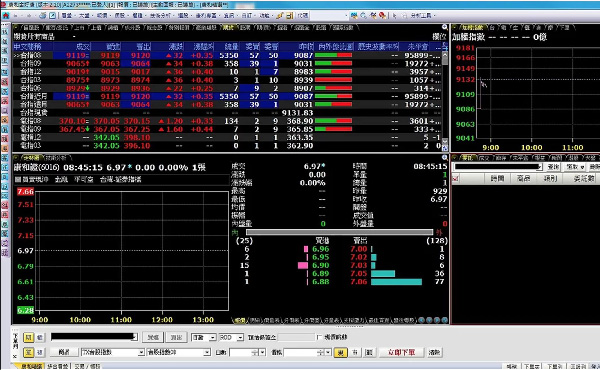
Task: Click the blue edit icon beside the printer
Action: [x=52, y=16]
